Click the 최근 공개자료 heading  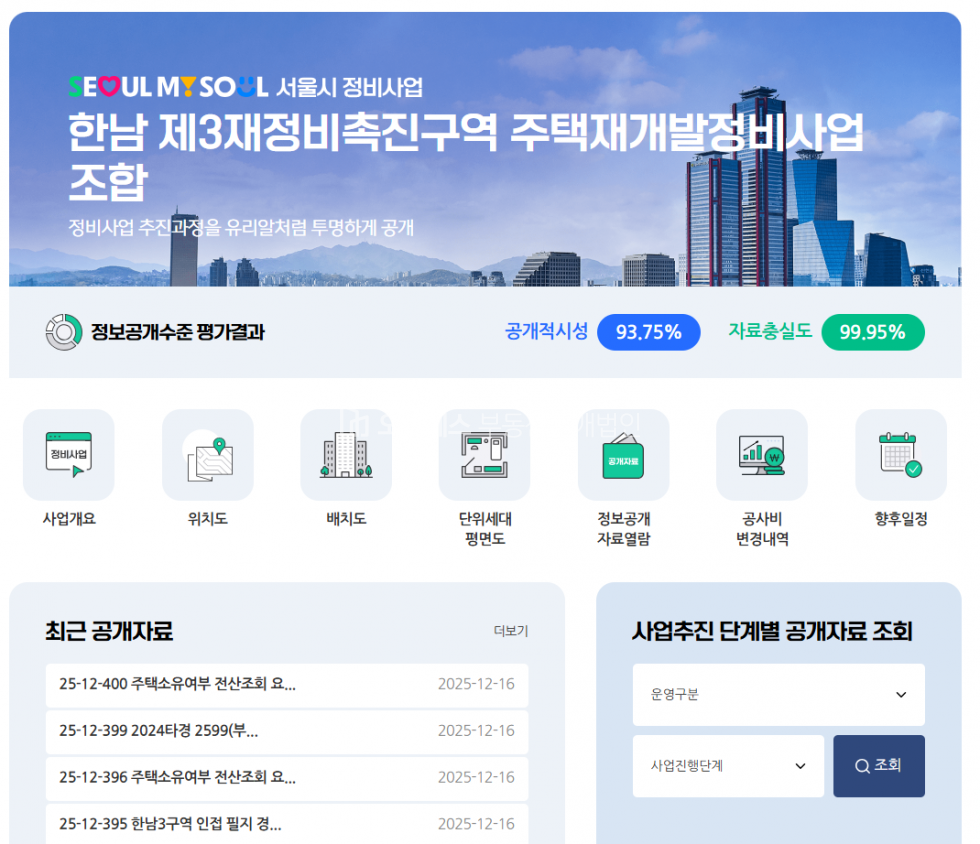[x=109, y=631]
